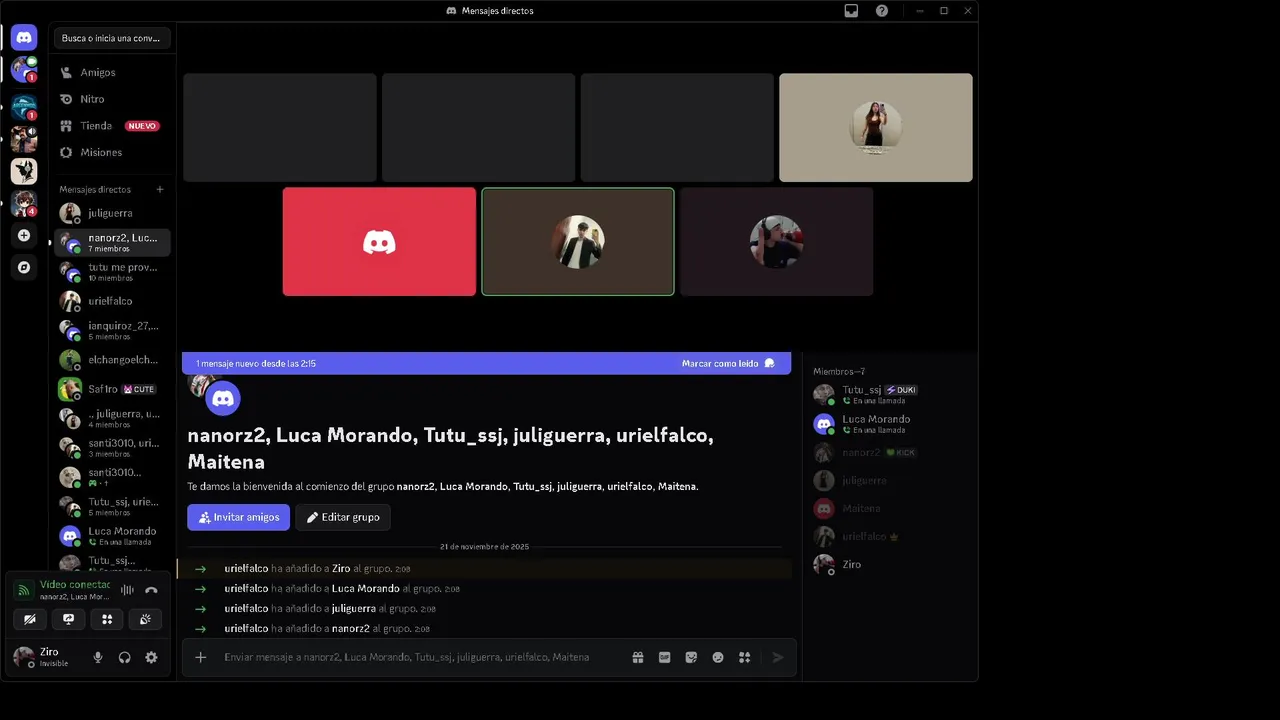Viewport: 1280px width, 720px height.
Task: Open tutu me prov... group DM
Action: (112, 272)
